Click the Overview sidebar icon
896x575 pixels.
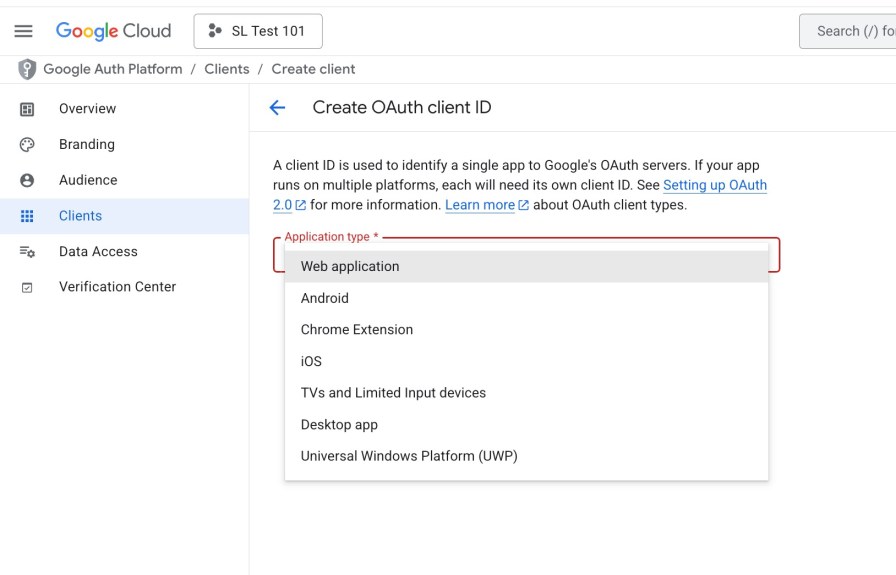27,109
